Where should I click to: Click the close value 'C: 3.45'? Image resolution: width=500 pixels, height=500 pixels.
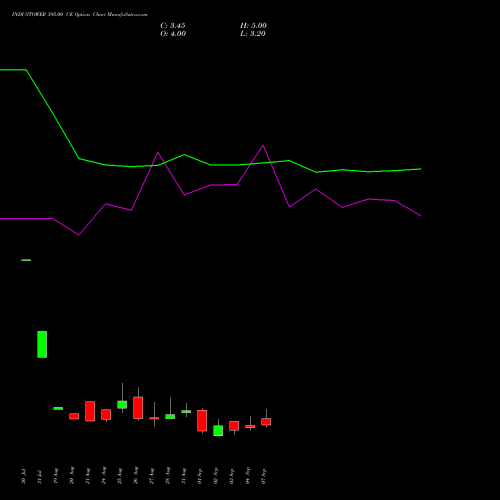tap(173, 26)
